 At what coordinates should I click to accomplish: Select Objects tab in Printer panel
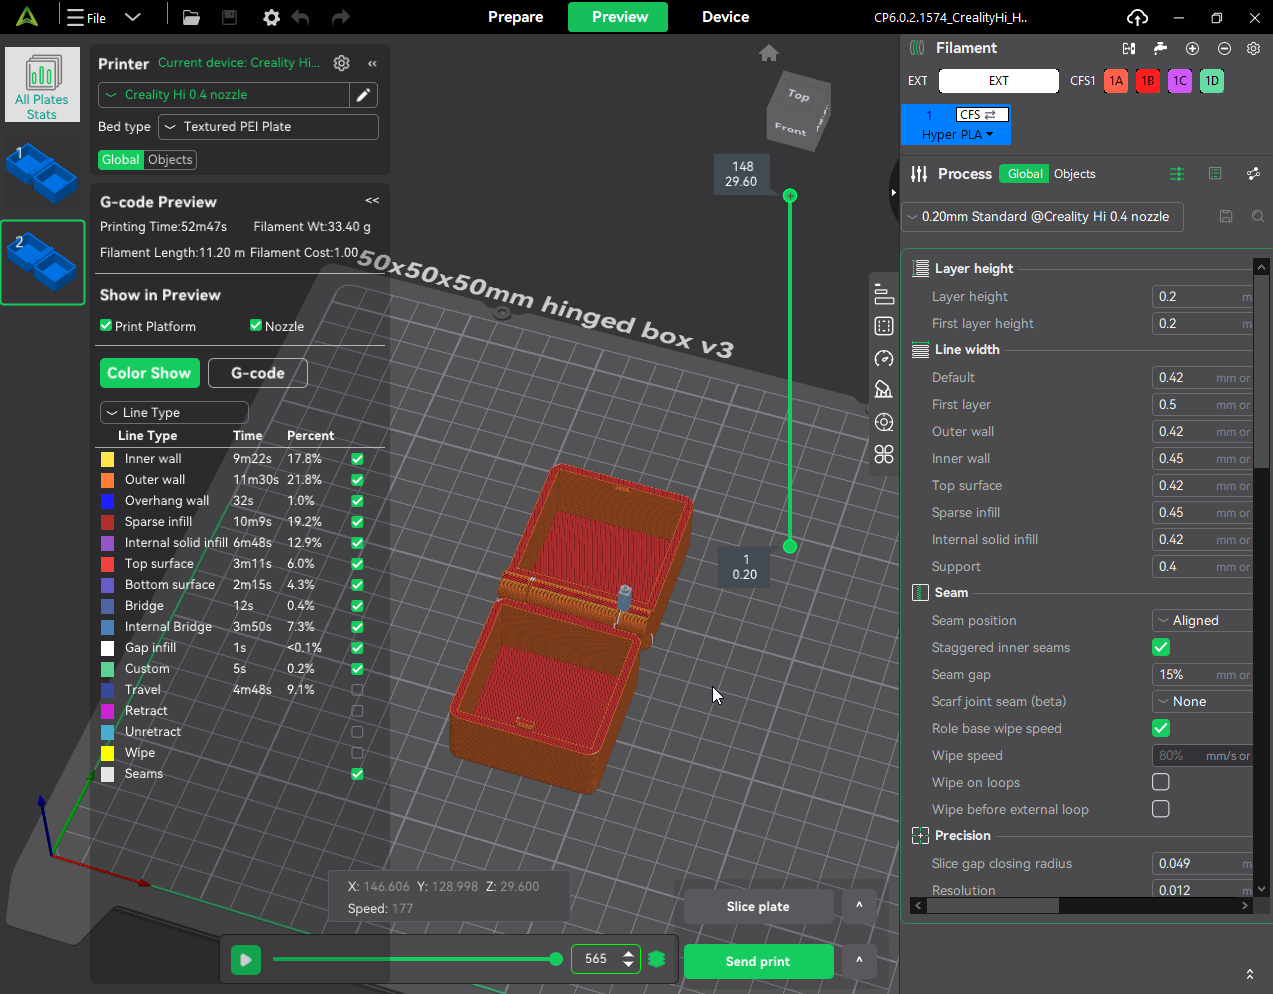(170, 160)
